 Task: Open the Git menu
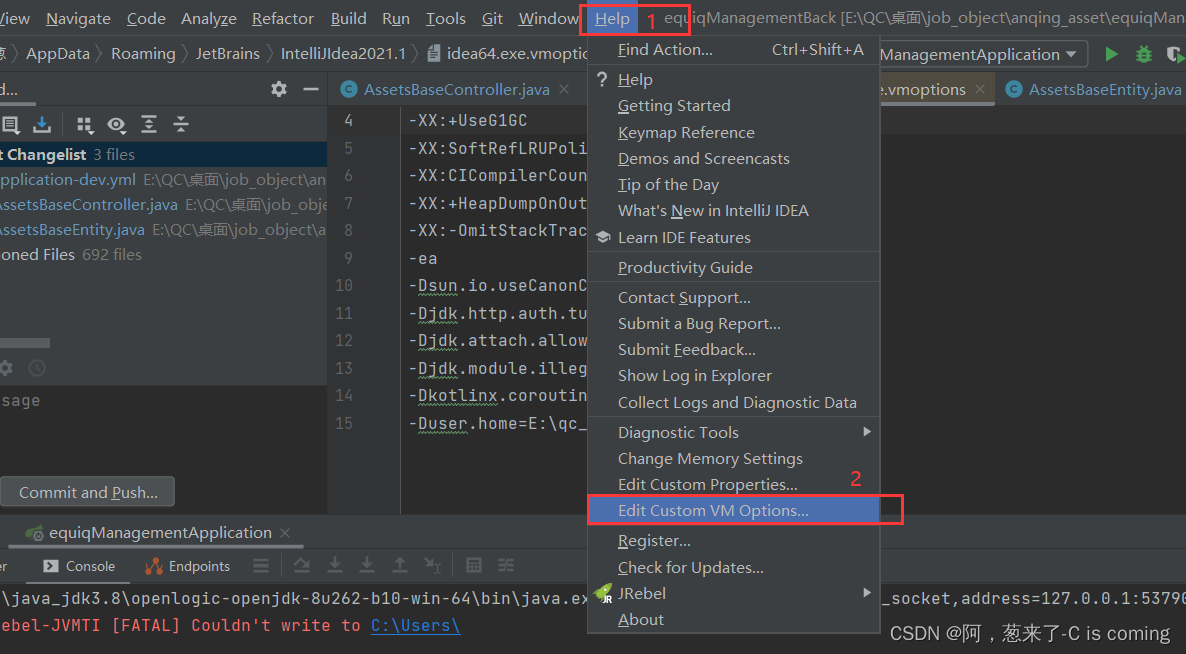pyautogui.click(x=492, y=19)
